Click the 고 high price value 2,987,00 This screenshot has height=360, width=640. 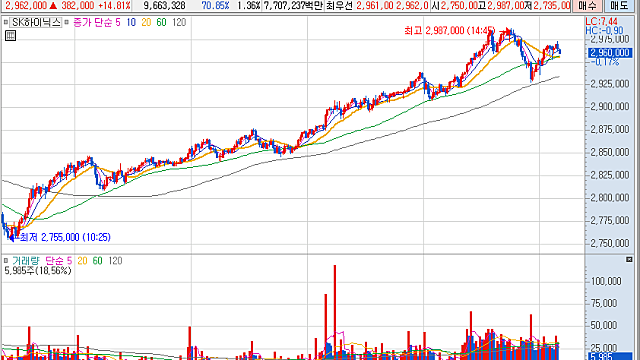click(x=506, y=5)
